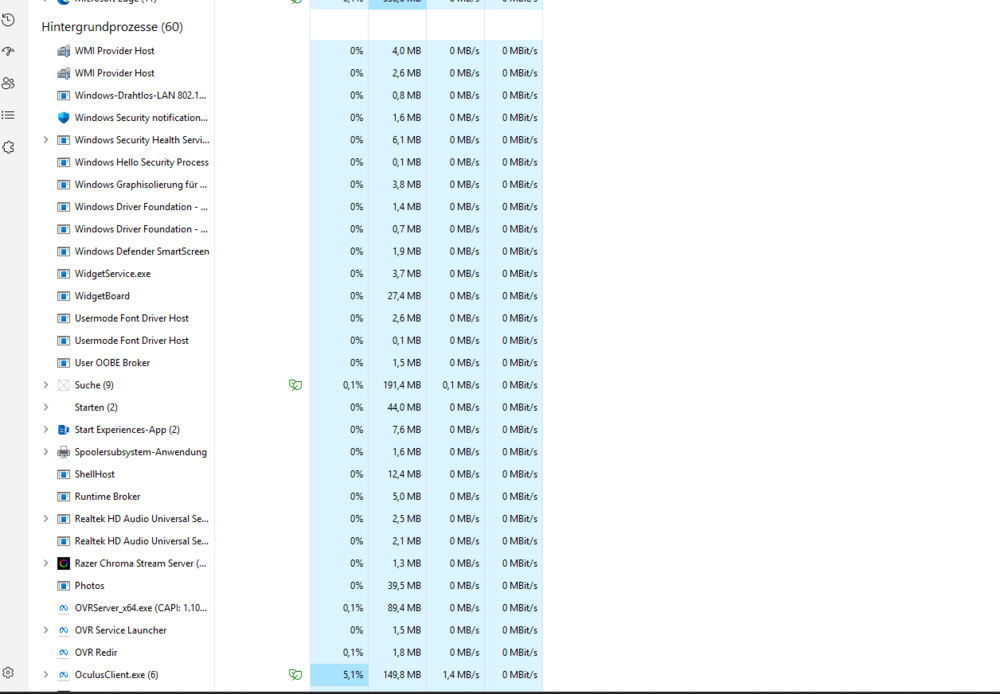Expand the OculusClient.exe (6) group

(45, 674)
